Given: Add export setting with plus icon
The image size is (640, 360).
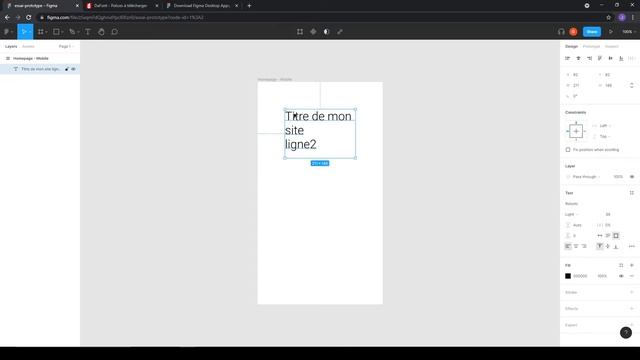Looking at the screenshot, I should click(x=632, y=325).
